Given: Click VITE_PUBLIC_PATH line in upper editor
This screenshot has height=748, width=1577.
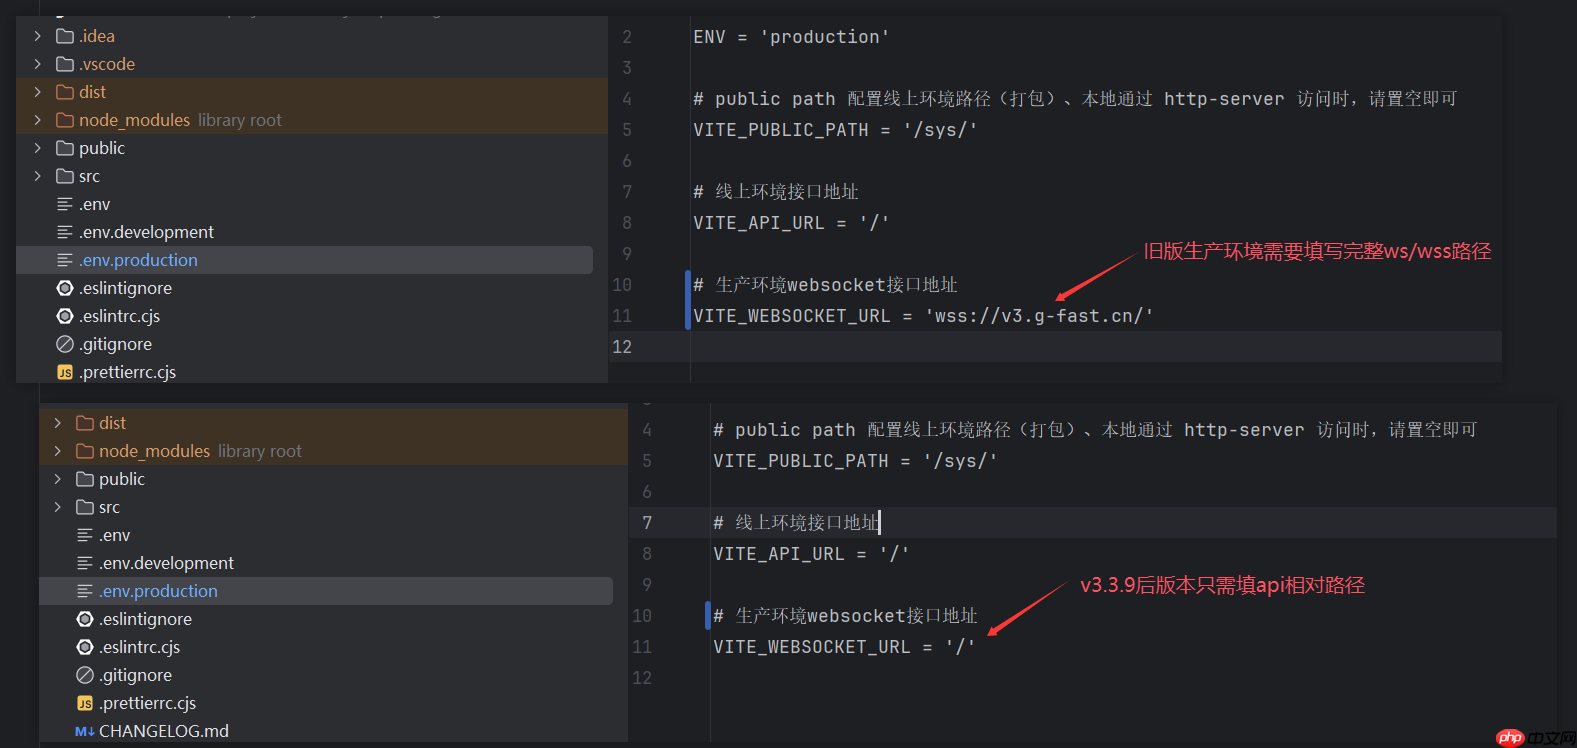Looking at the screenshot, I should click(835, 130).
